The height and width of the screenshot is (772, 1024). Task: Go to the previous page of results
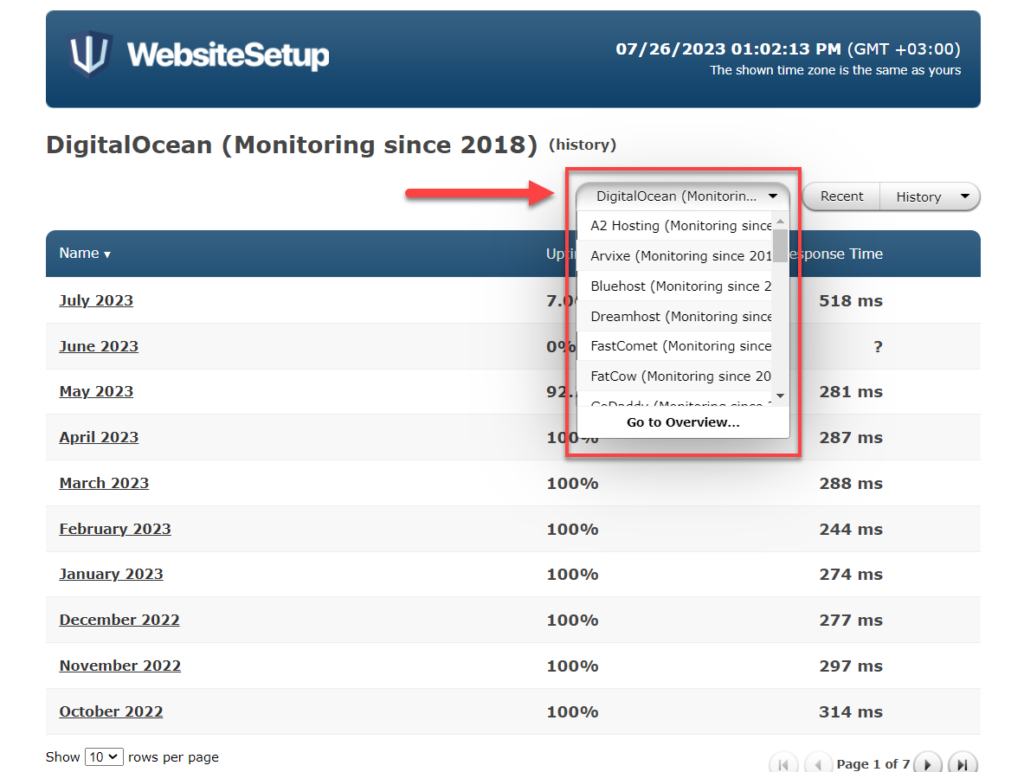point(818,764)
